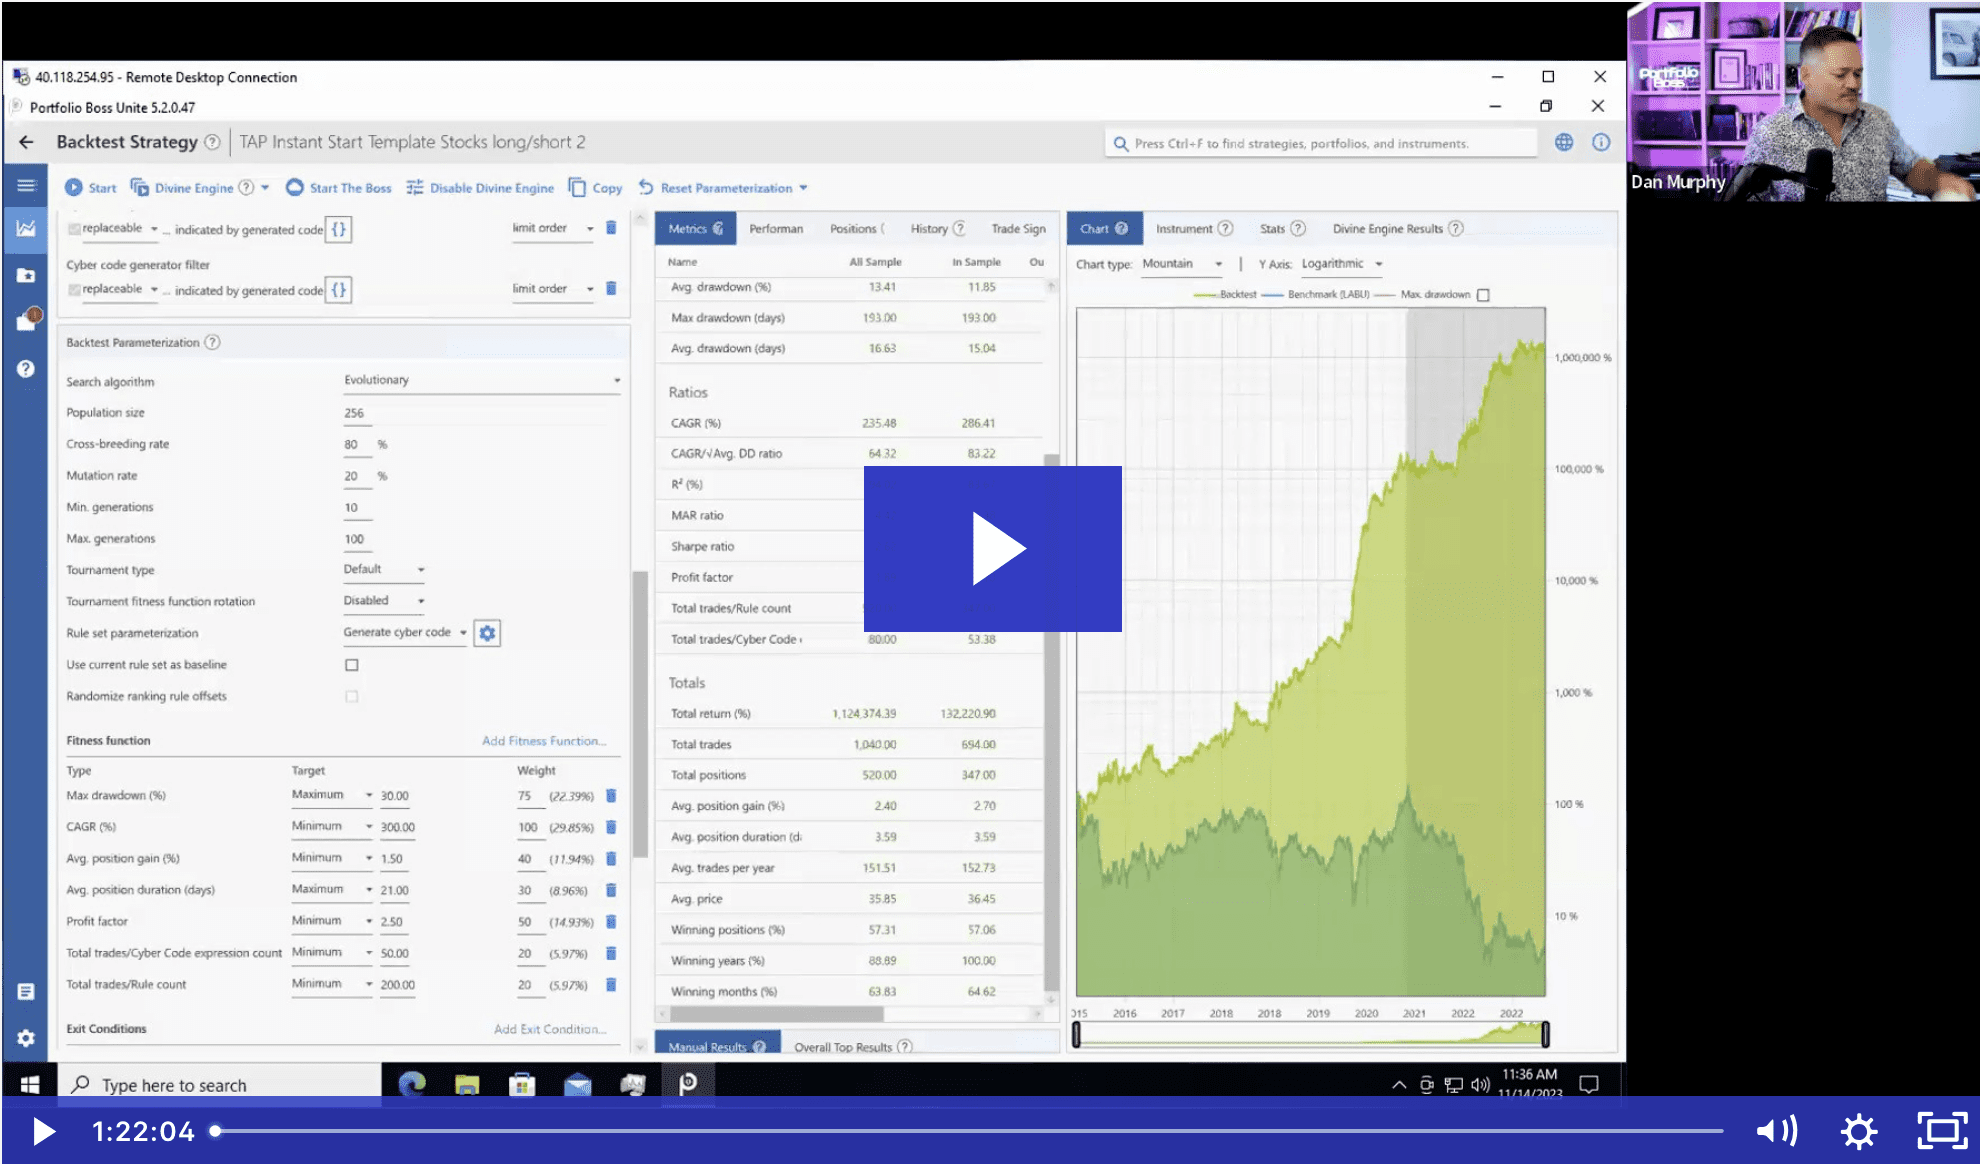Open code braces editor for first replaceable rule
Viewport: 1980px width, 1164px height.
click(339, 229)
